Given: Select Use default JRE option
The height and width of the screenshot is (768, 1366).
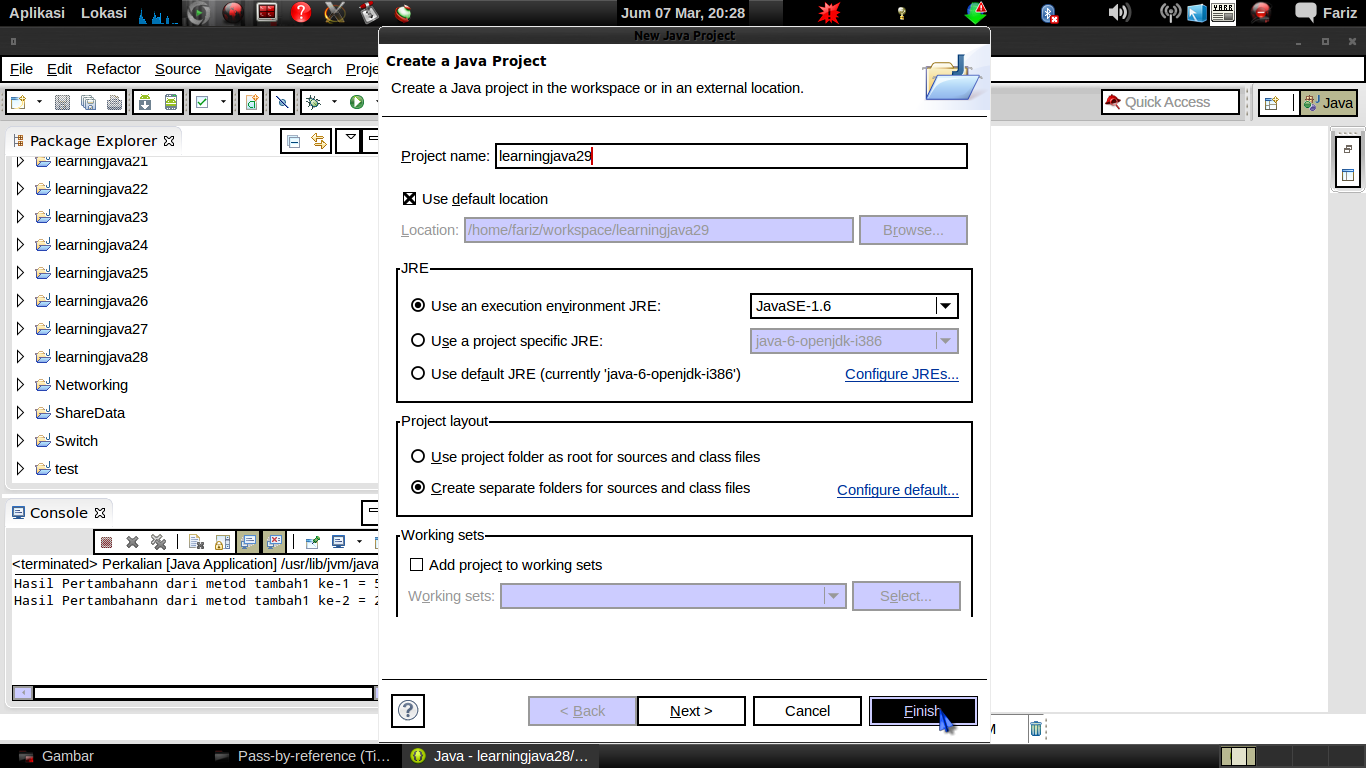Looking at the screenshot, I should pos(418,373).
